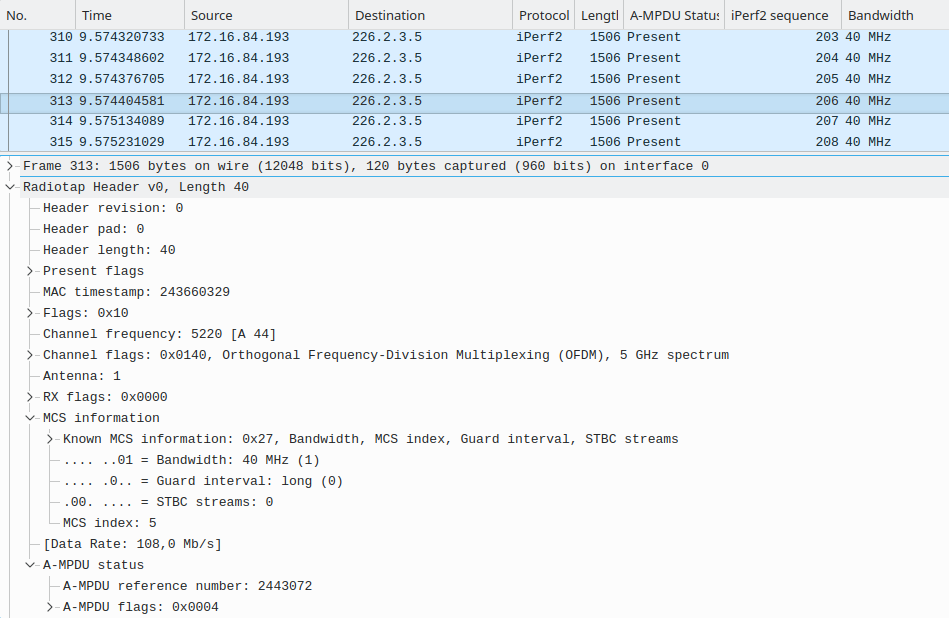Select Channel frequency: 5220 [A 44] field
Viewport: 949px width, 618px height.
click(x=159, y=334)
